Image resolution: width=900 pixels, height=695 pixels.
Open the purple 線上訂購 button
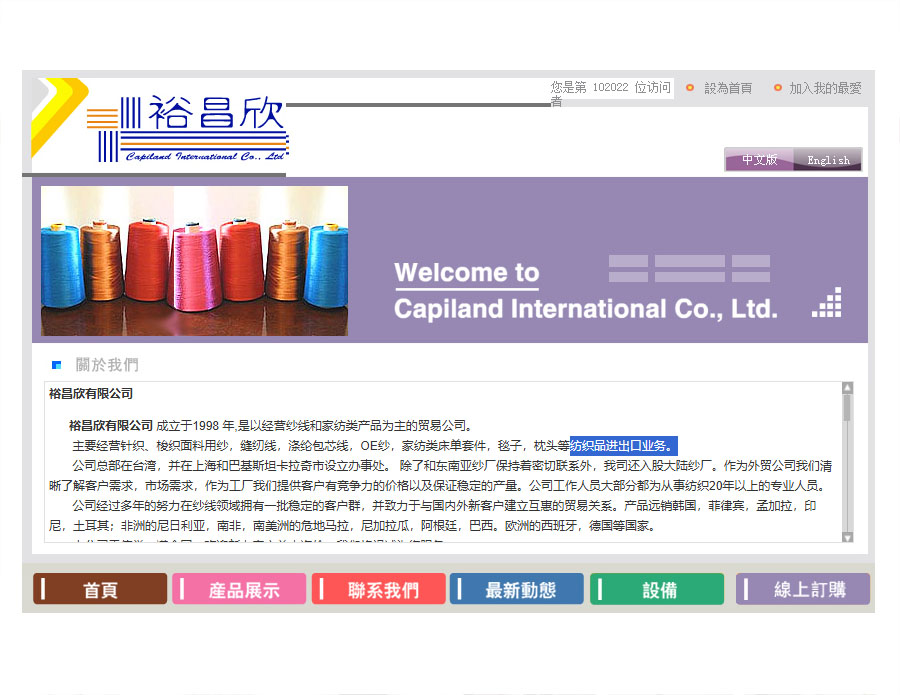tap(803, 589)
